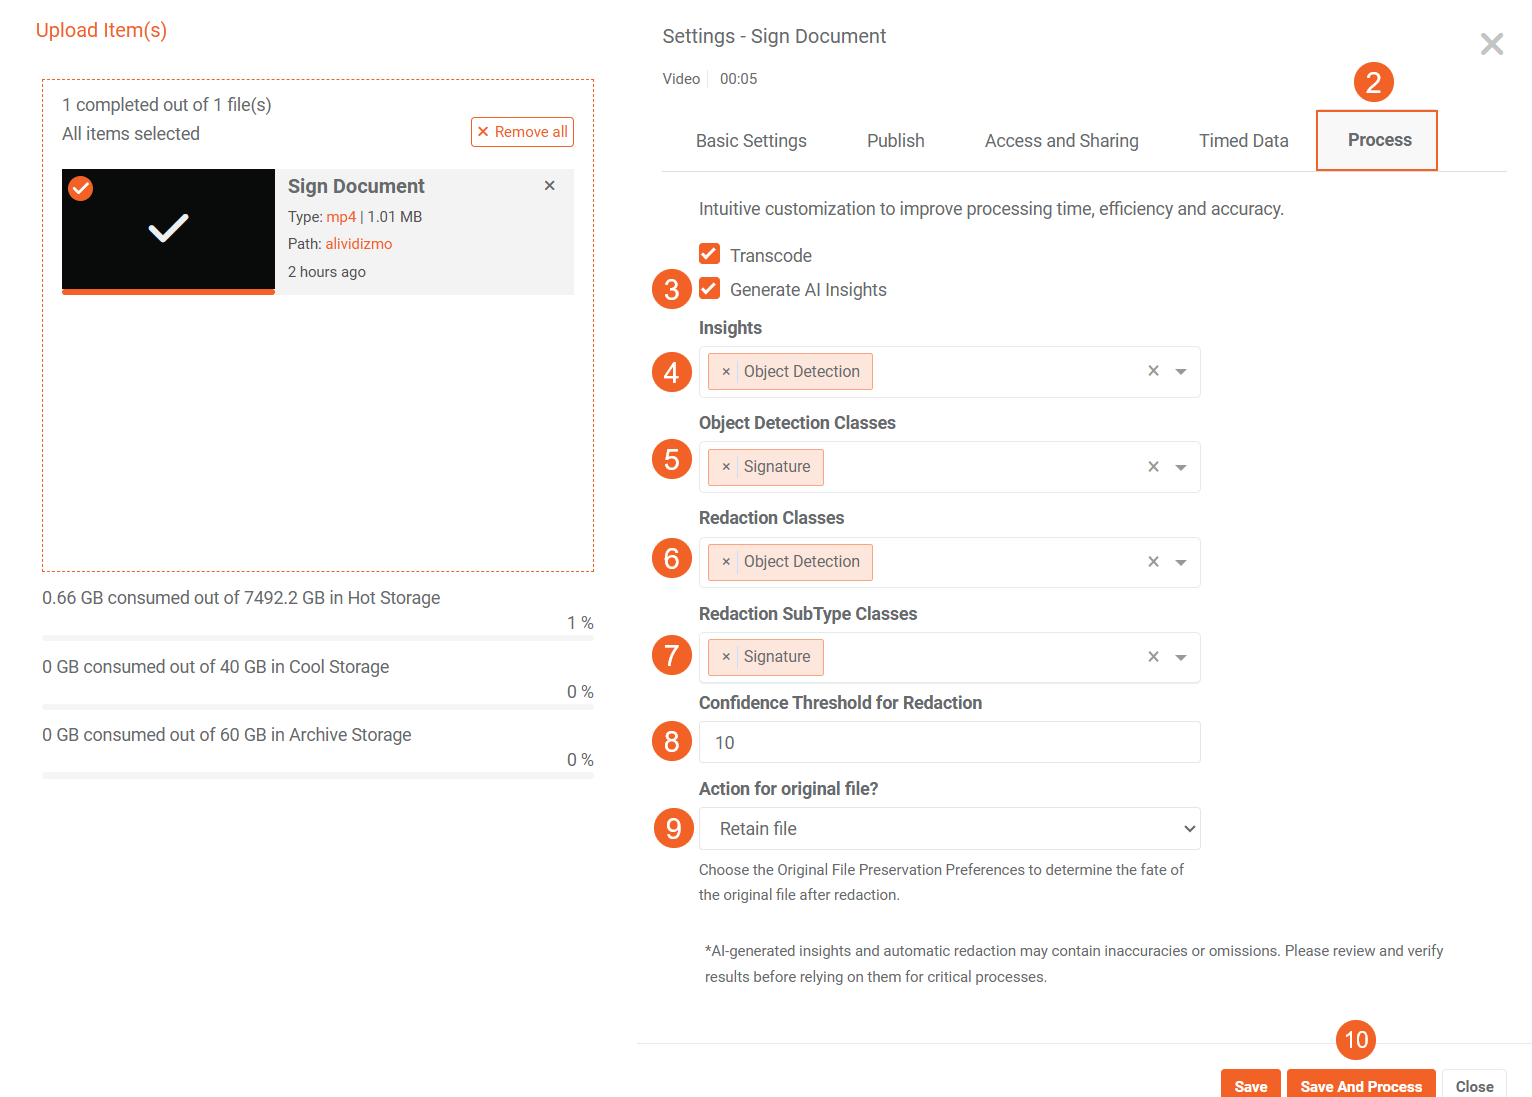
Task: Open Action for original file dropdown
Action: [x=949, y=829]
